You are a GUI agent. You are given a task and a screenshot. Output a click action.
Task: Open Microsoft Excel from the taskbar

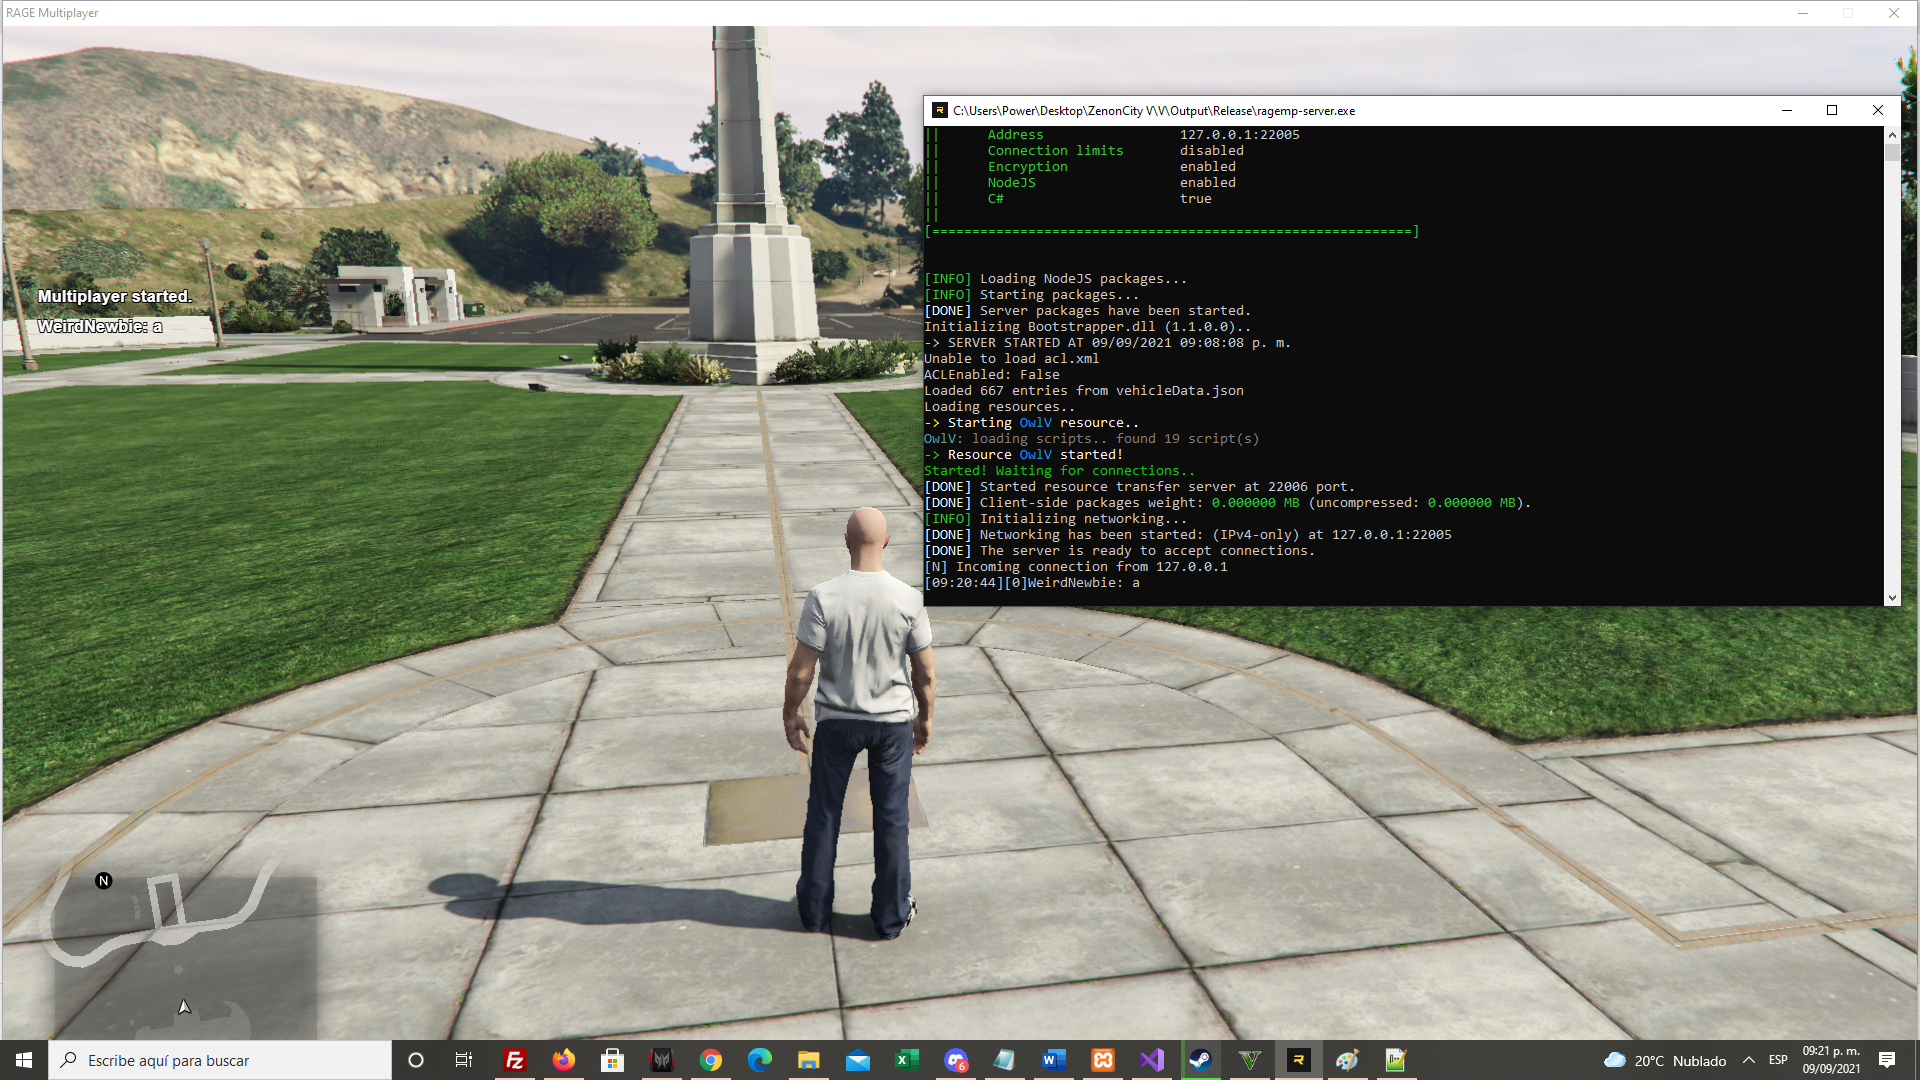[906, 1060]
